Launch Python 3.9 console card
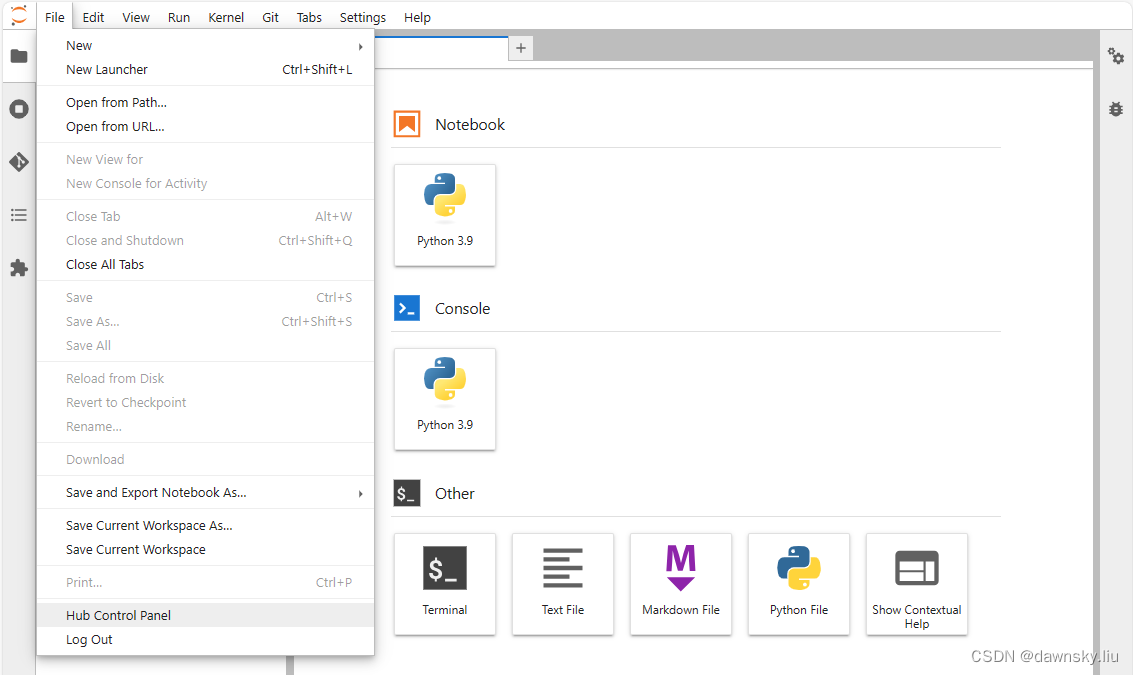This screenshot has width=1133, height=675. [x=445, y=400]
